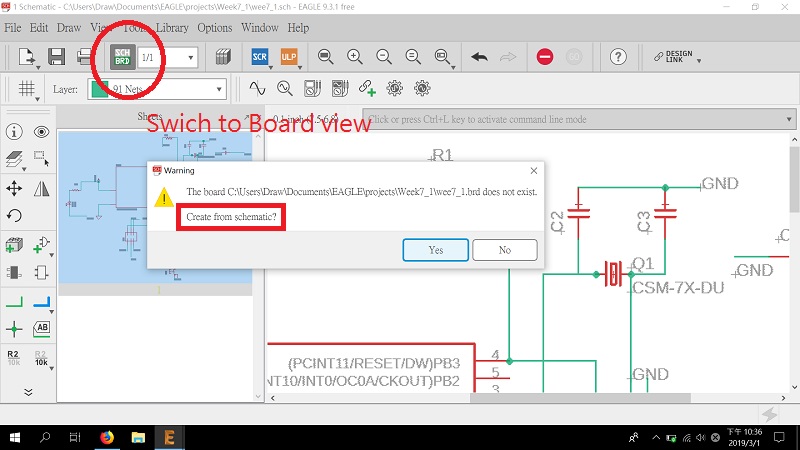This screenshot has width=800, height=450.
Task: Click the Zoom to fit icon
Action: pyautogui.click(x=326, y=57)
